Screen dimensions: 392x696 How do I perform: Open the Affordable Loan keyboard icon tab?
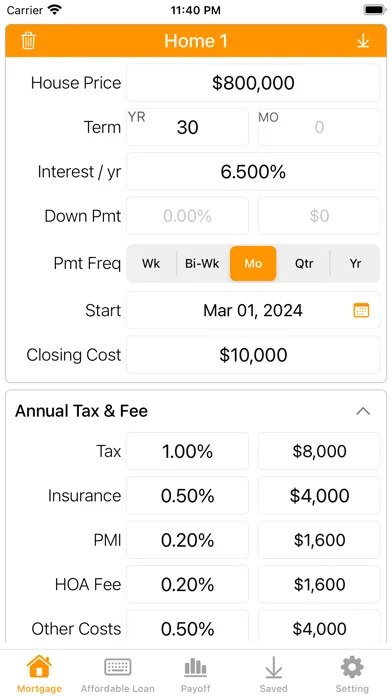[x=118, y=674]
